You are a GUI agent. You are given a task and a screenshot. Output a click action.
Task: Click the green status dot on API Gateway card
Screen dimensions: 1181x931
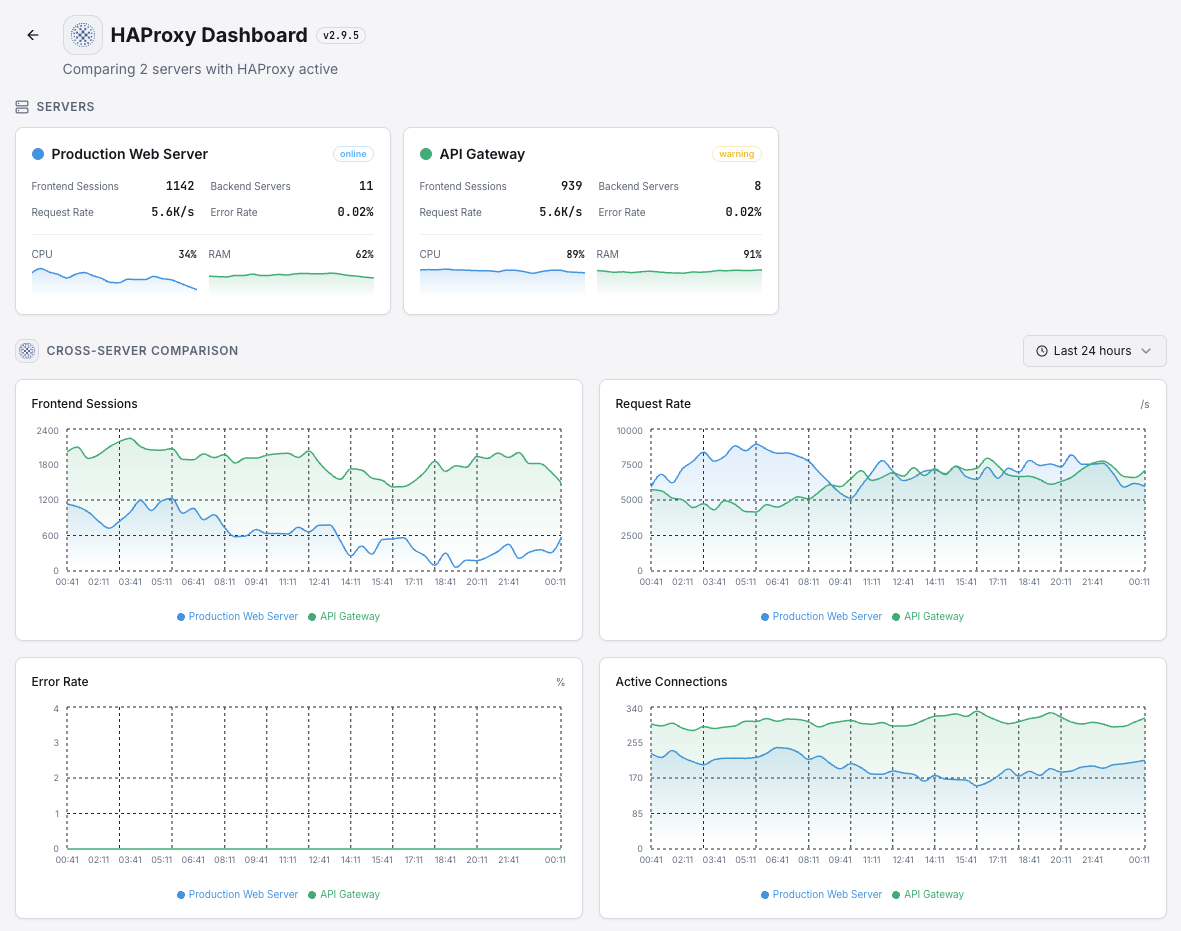coord(427,154)
